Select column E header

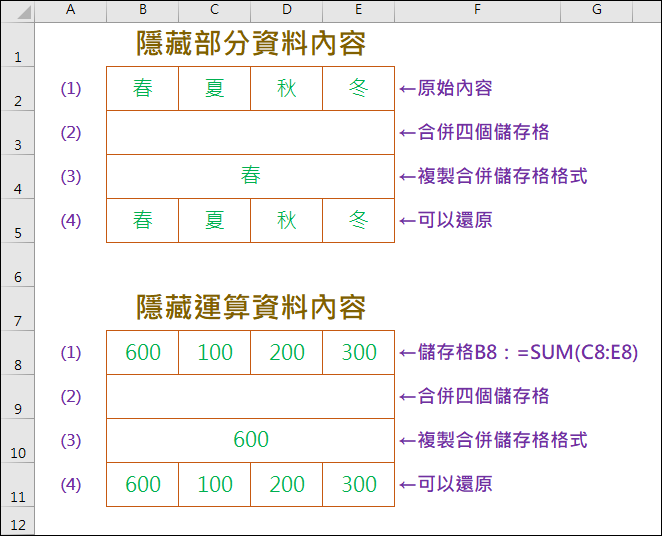pos(358,10)
